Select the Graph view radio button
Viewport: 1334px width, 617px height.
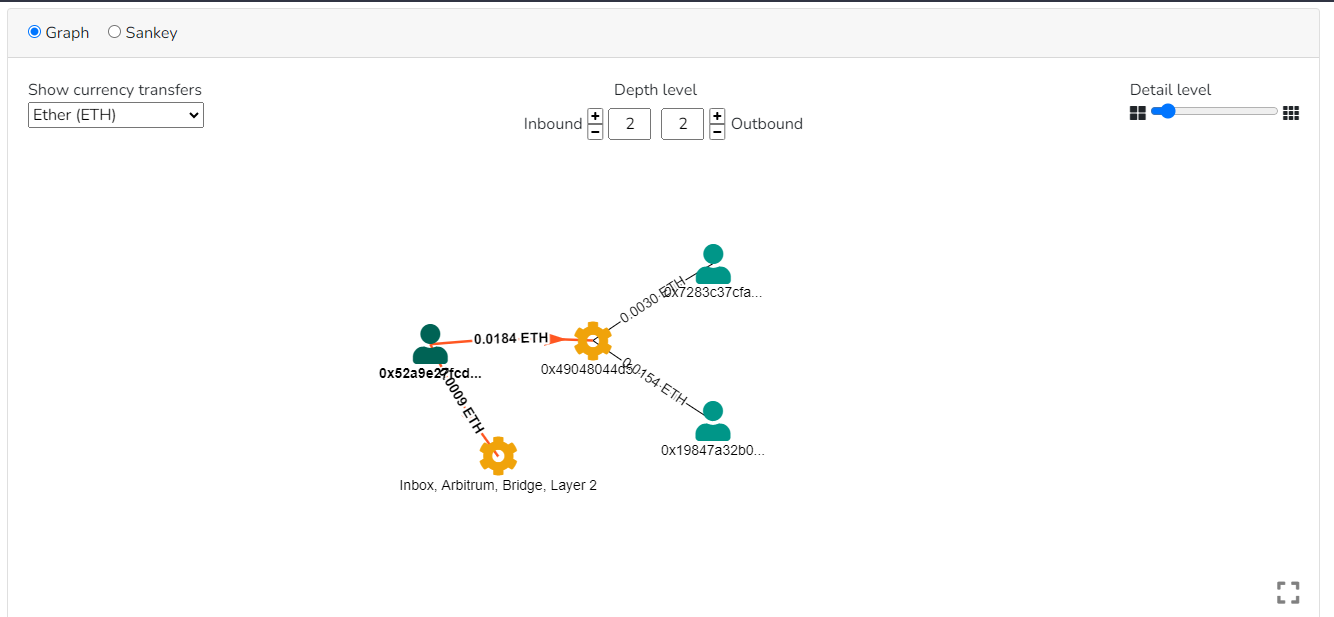coord(35,32)
